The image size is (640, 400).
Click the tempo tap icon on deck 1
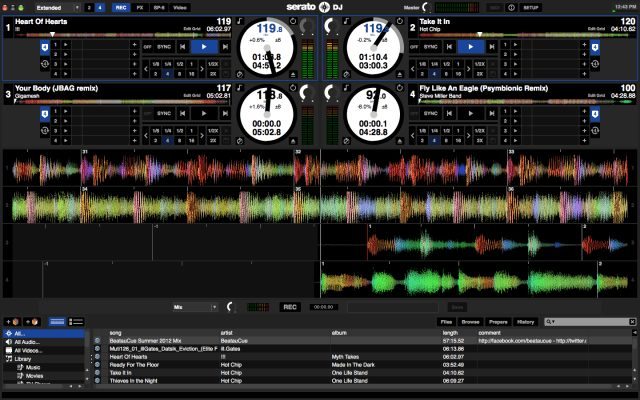240,74
